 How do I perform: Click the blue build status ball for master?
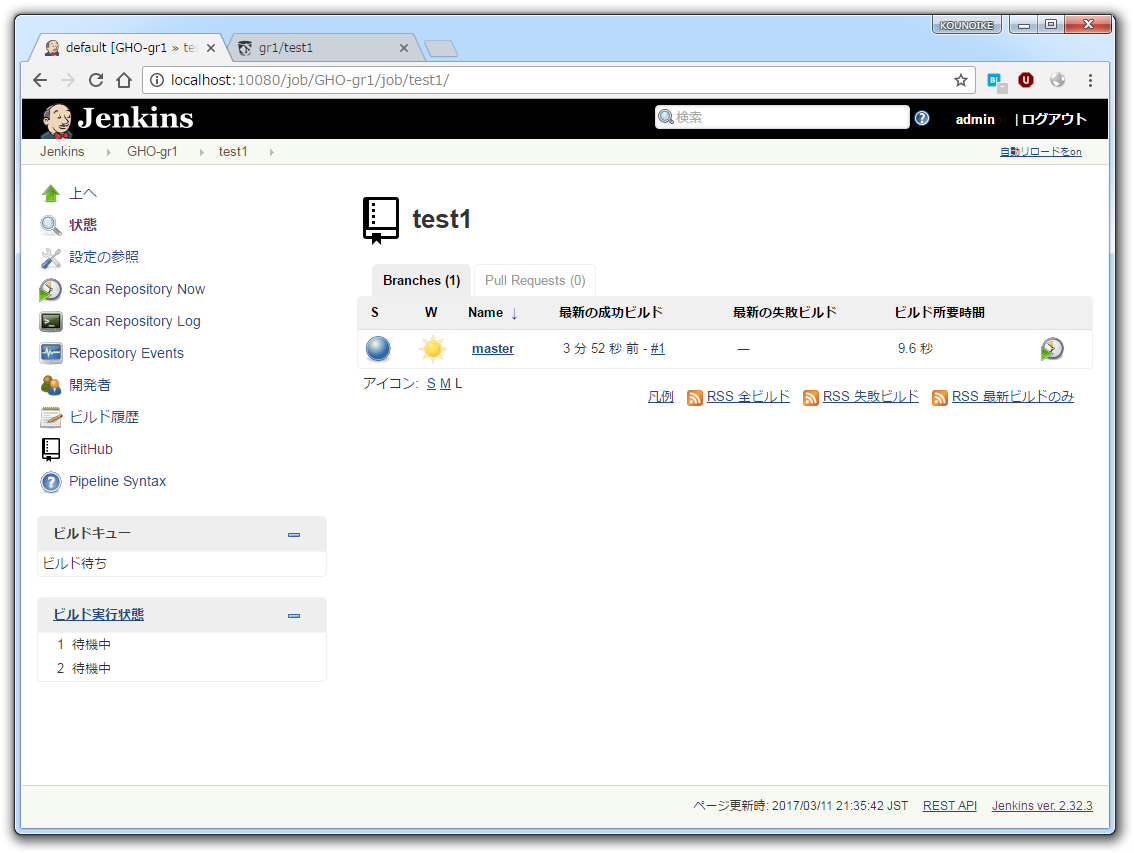[379, 348]
